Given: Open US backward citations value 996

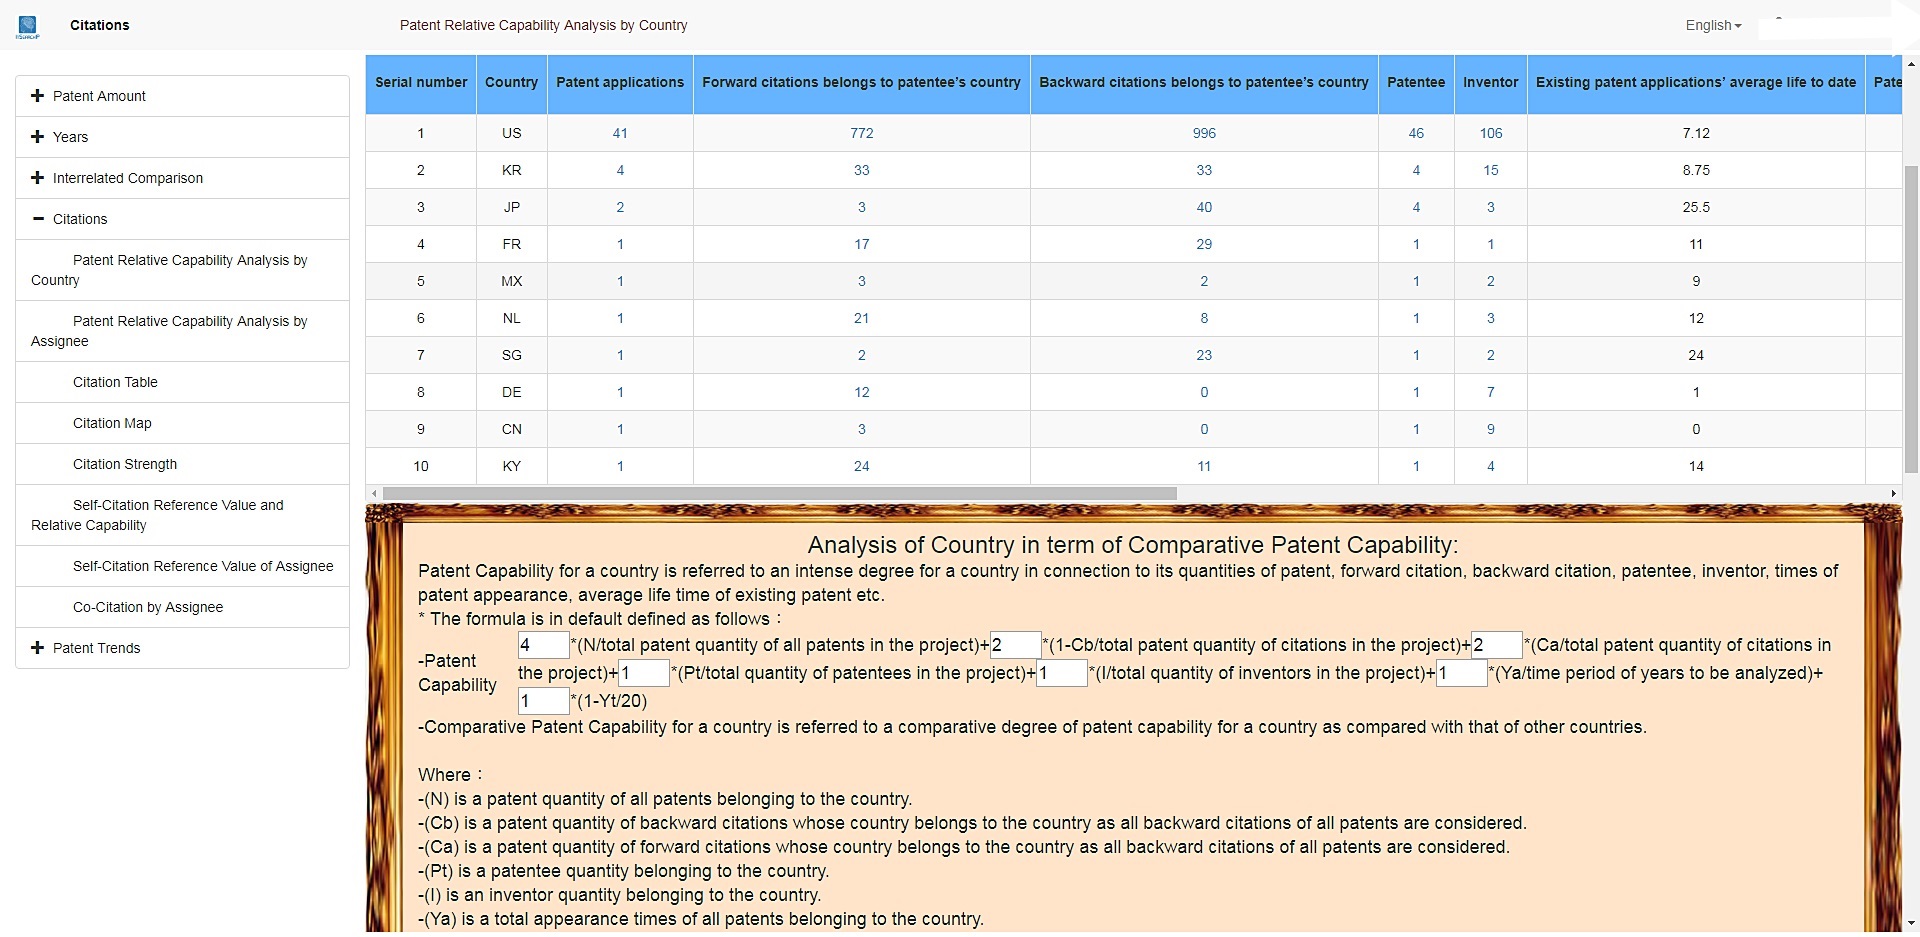Looking at the screenshot, I should 1204,133.
